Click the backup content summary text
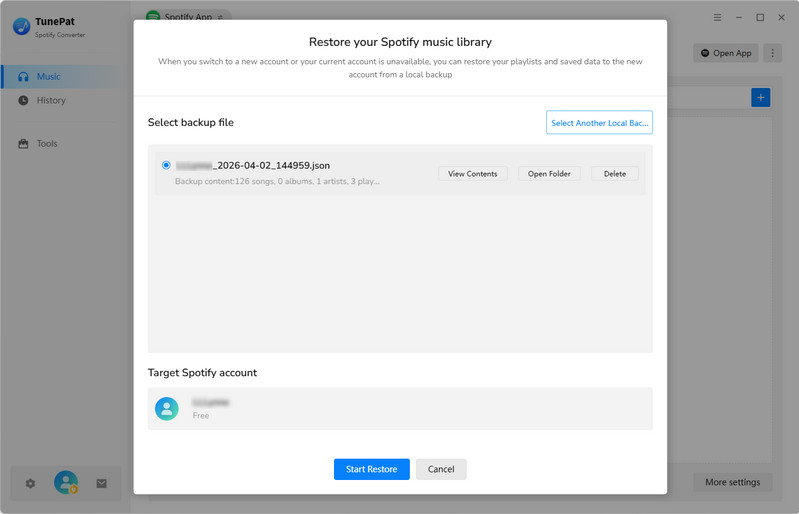The width and height of the screenshot is (799, 514). tap(277, 181)
